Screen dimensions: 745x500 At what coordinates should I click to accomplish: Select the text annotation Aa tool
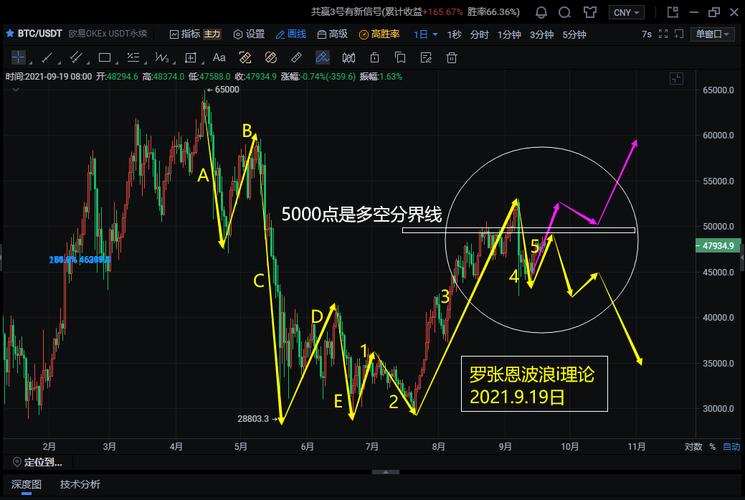click(x=219, y=58)
